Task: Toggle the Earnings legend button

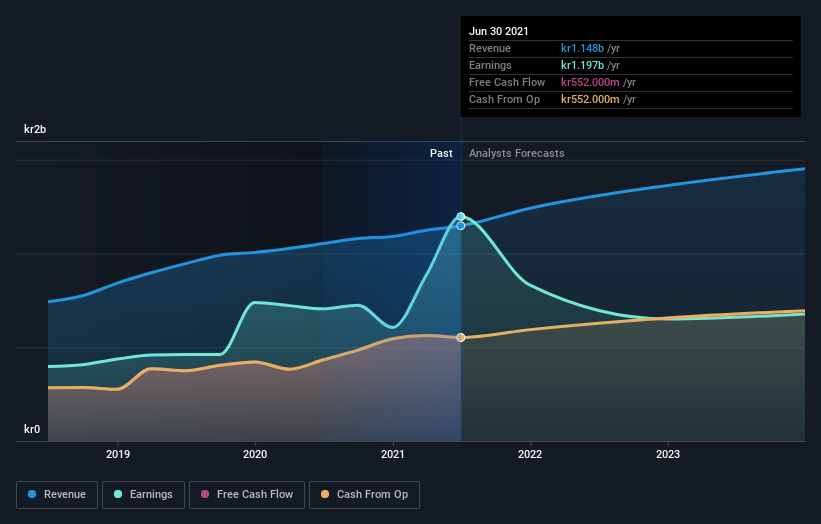Action: tap(143, 495)
